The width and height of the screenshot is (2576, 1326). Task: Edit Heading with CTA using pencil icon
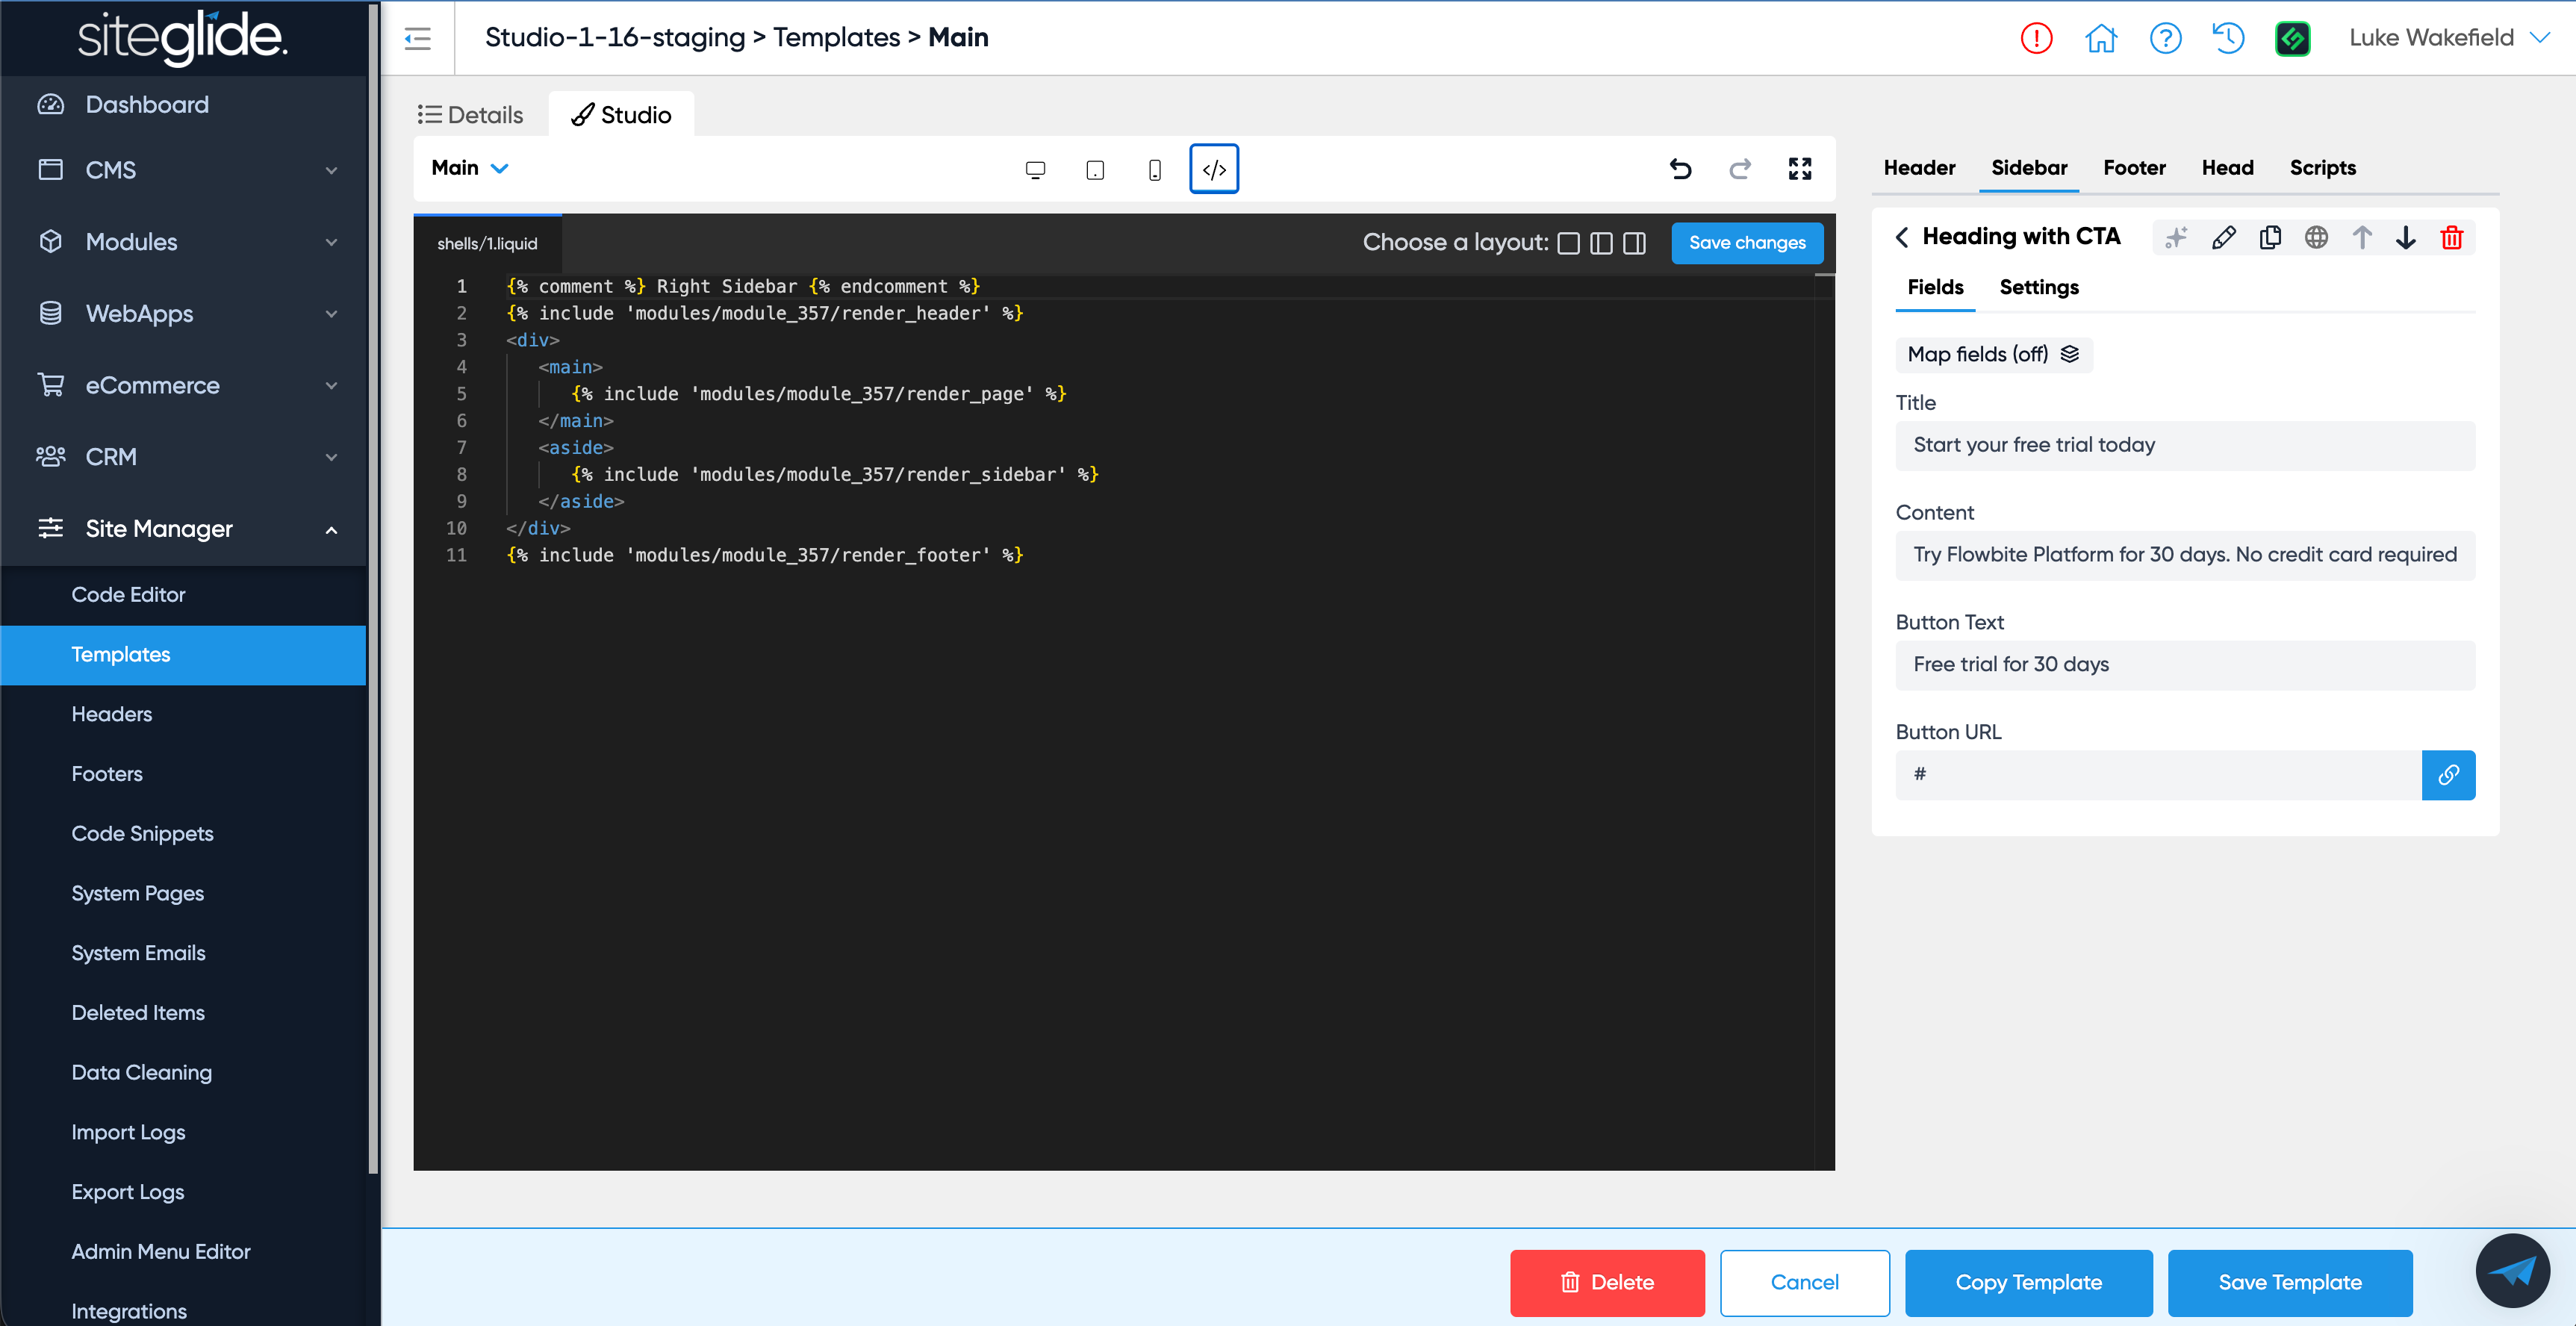2223,237
